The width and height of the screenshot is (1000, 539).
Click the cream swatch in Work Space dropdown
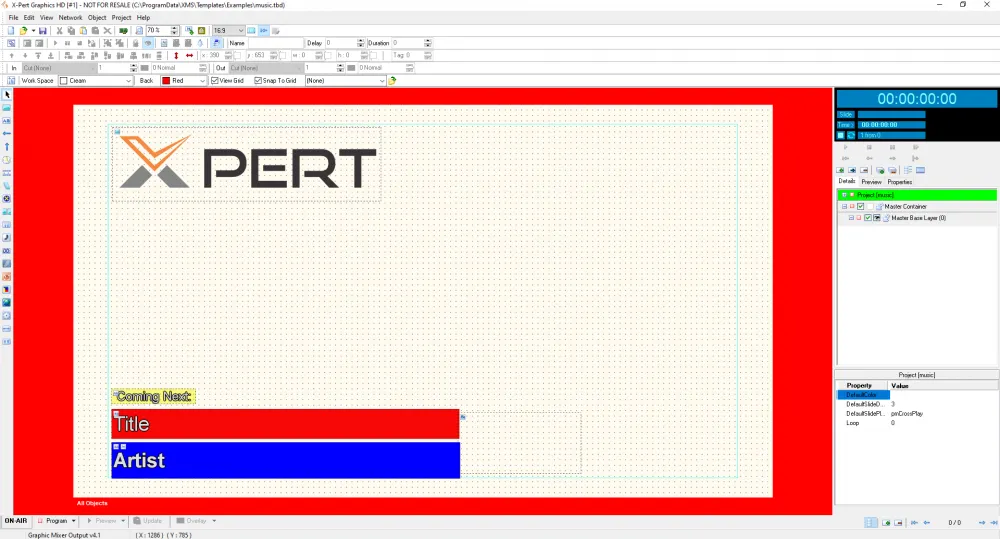pos(64,80)
